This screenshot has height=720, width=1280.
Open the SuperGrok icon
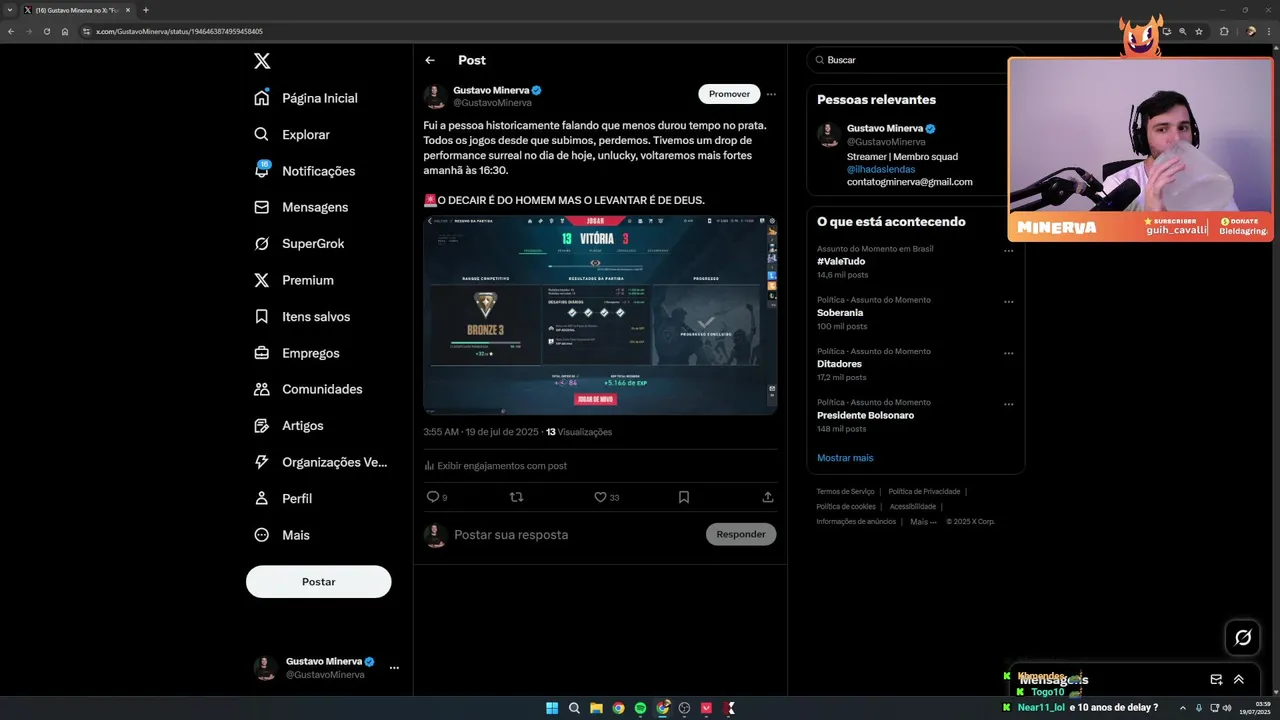pos(262,244)
